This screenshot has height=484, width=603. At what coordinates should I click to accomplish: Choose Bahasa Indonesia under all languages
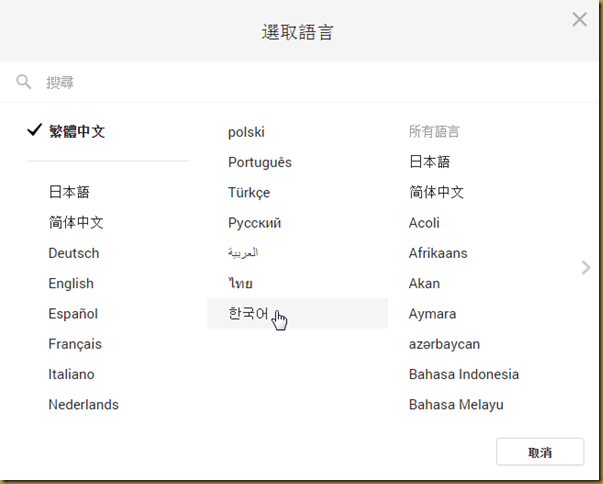point(464,374)
